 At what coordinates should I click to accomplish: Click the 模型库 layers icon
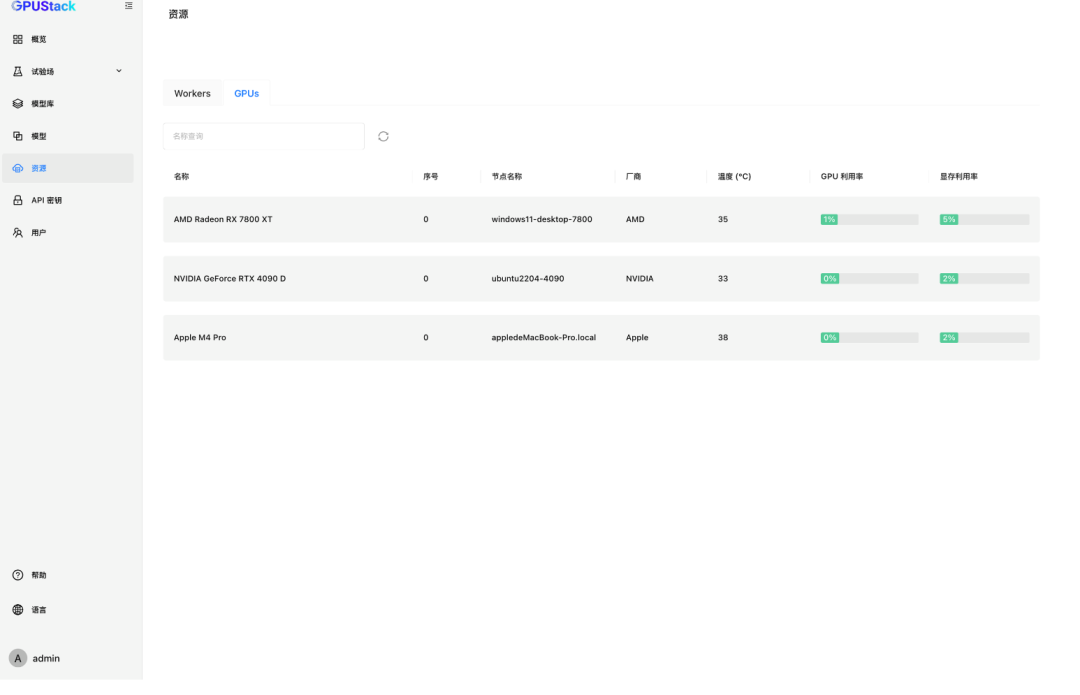(x=18, y=104)
